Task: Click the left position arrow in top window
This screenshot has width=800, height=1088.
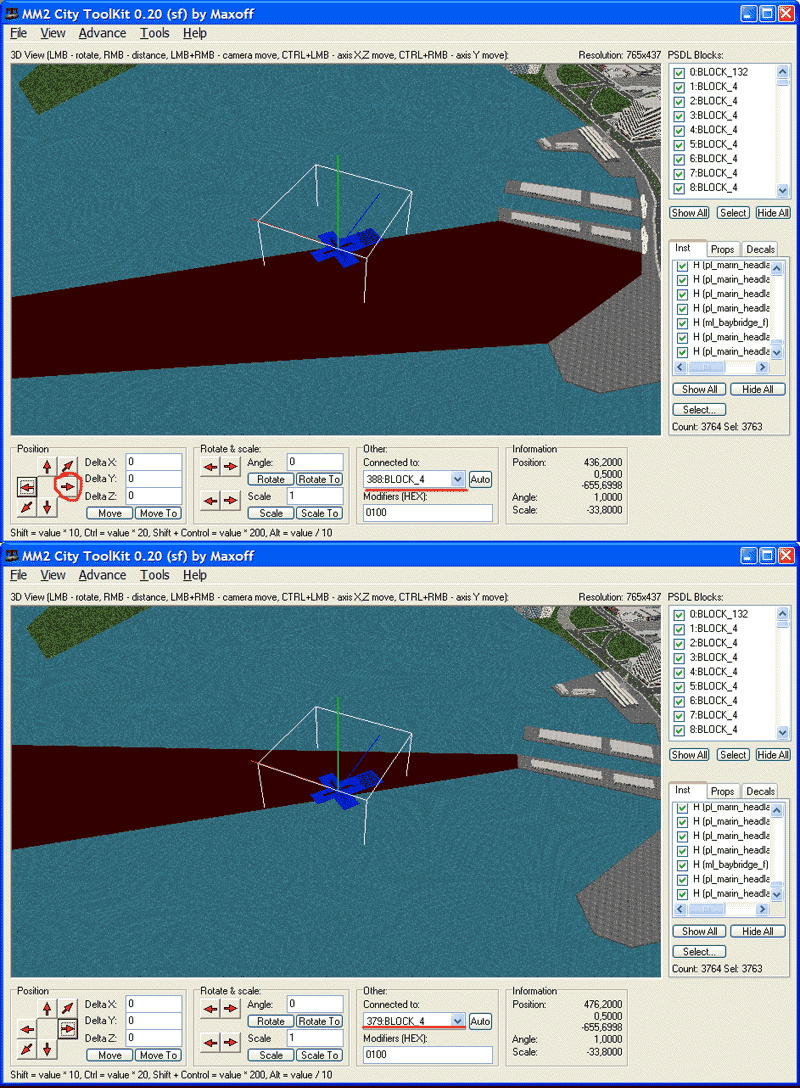Action: (x=27, y=486)
